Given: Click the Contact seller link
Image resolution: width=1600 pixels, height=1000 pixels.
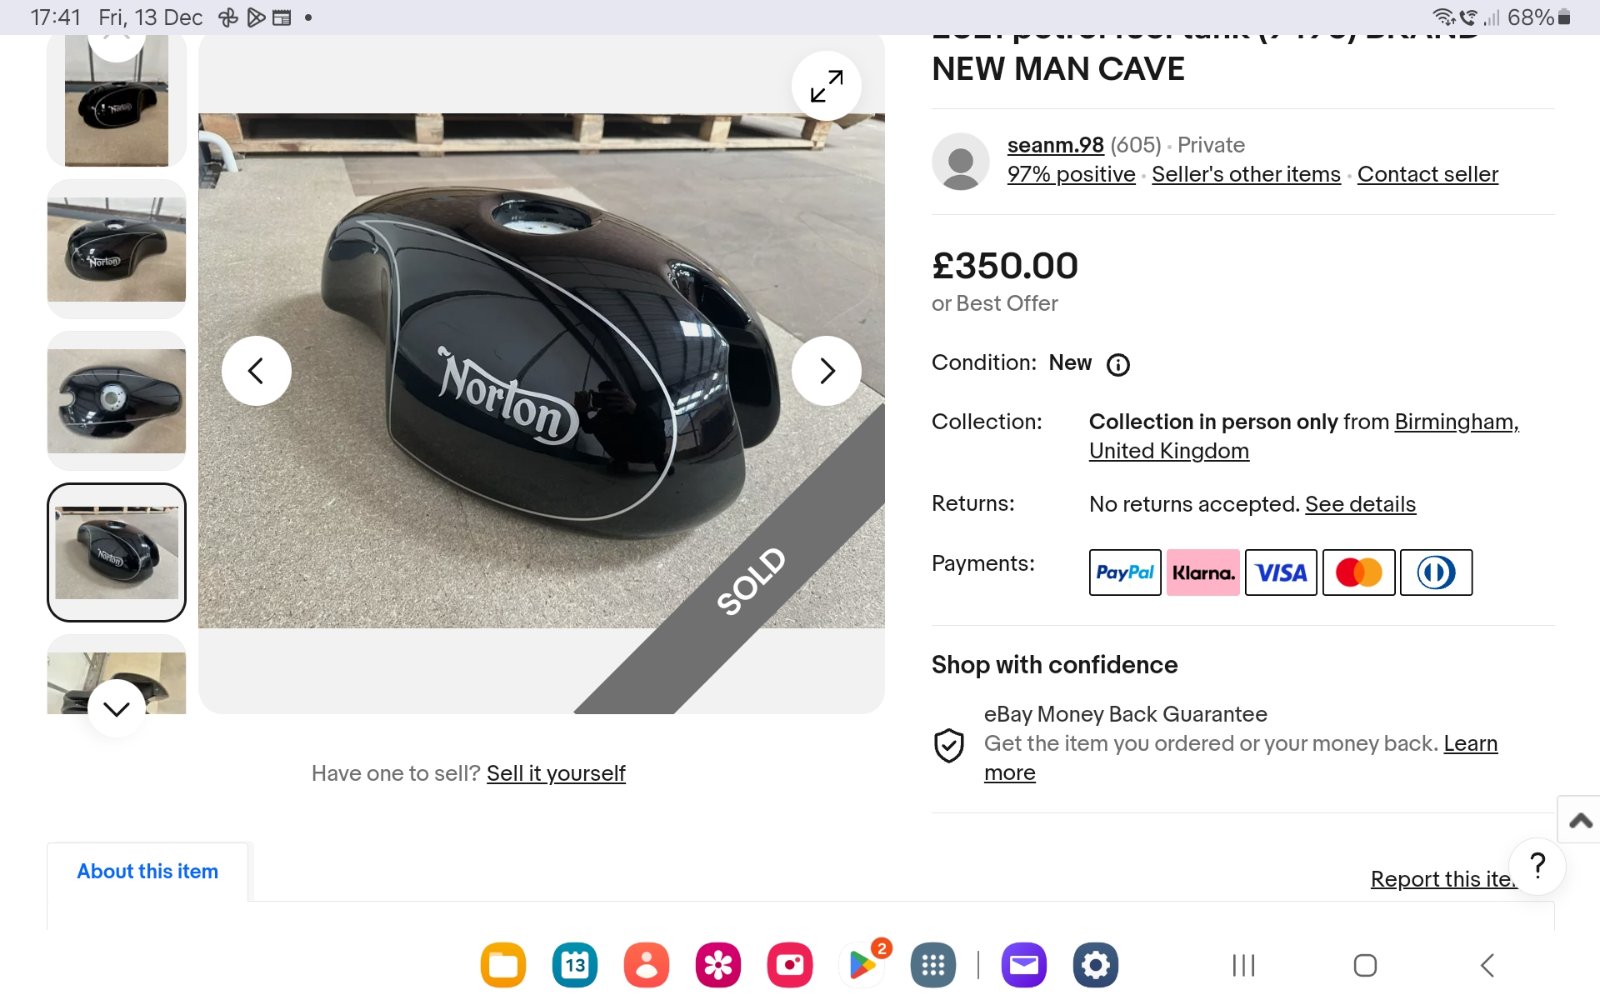Looking at the screenshot, I should [x=1427, y=174].
